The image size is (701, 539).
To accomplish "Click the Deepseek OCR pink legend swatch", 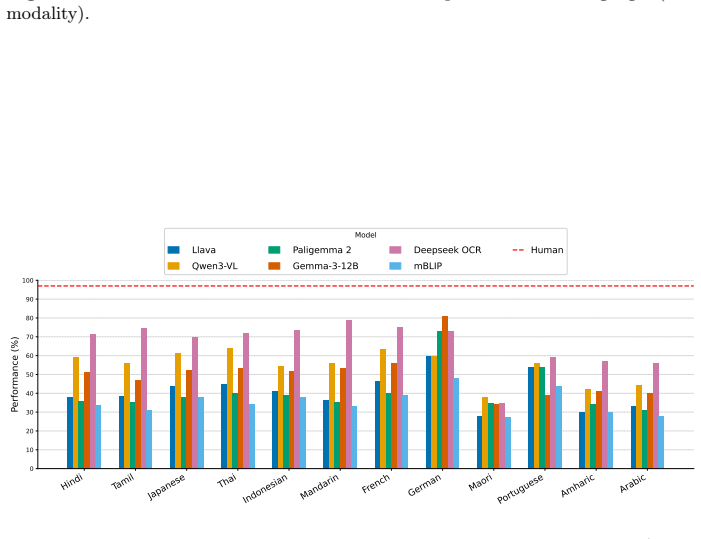I will 395,250.
